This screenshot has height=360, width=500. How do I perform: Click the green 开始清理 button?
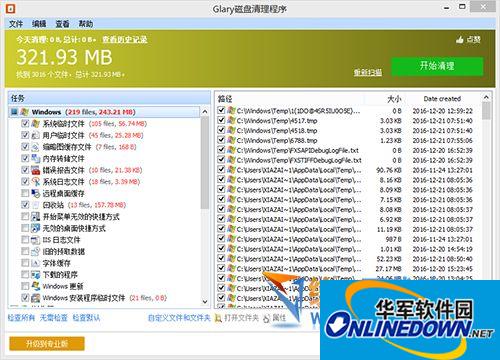point(437,66)
